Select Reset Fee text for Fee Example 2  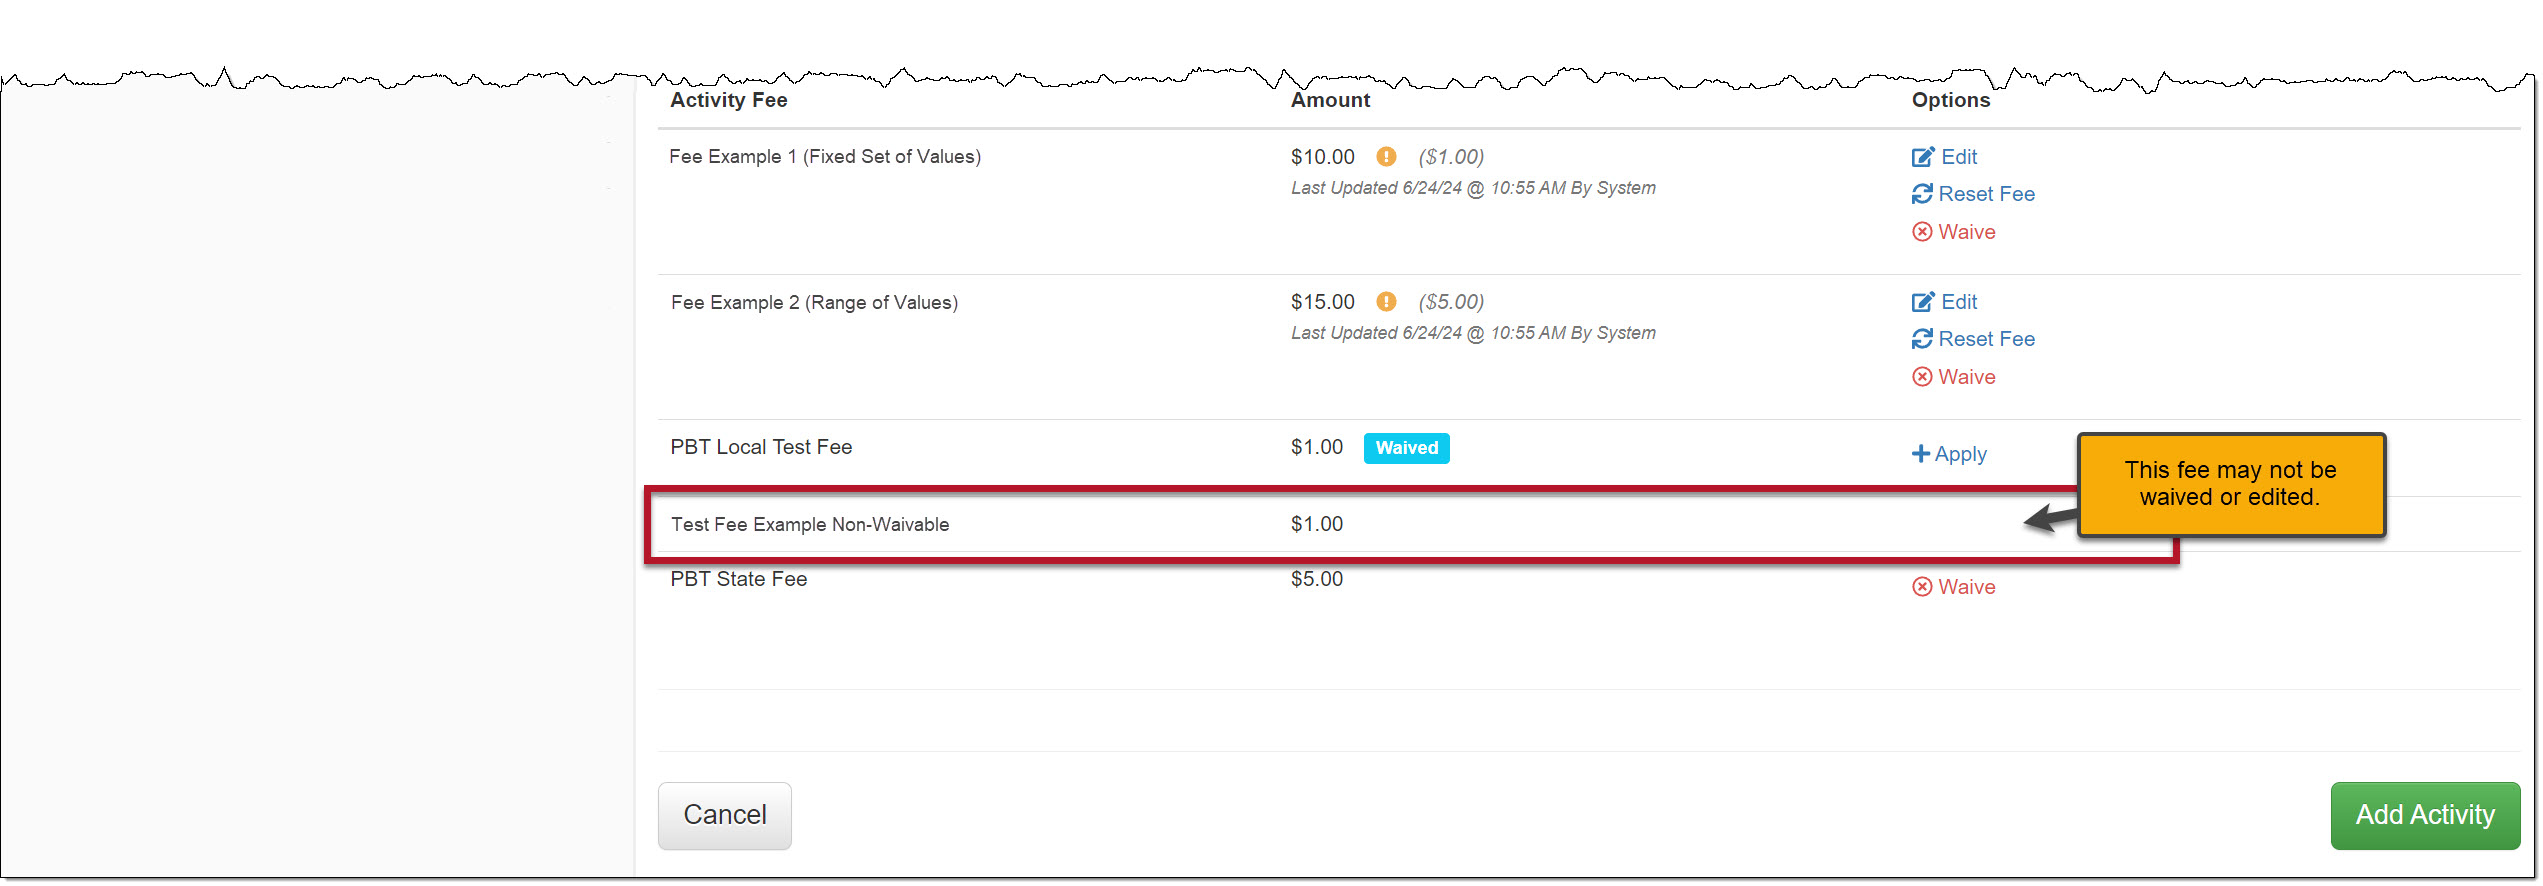1986,339
